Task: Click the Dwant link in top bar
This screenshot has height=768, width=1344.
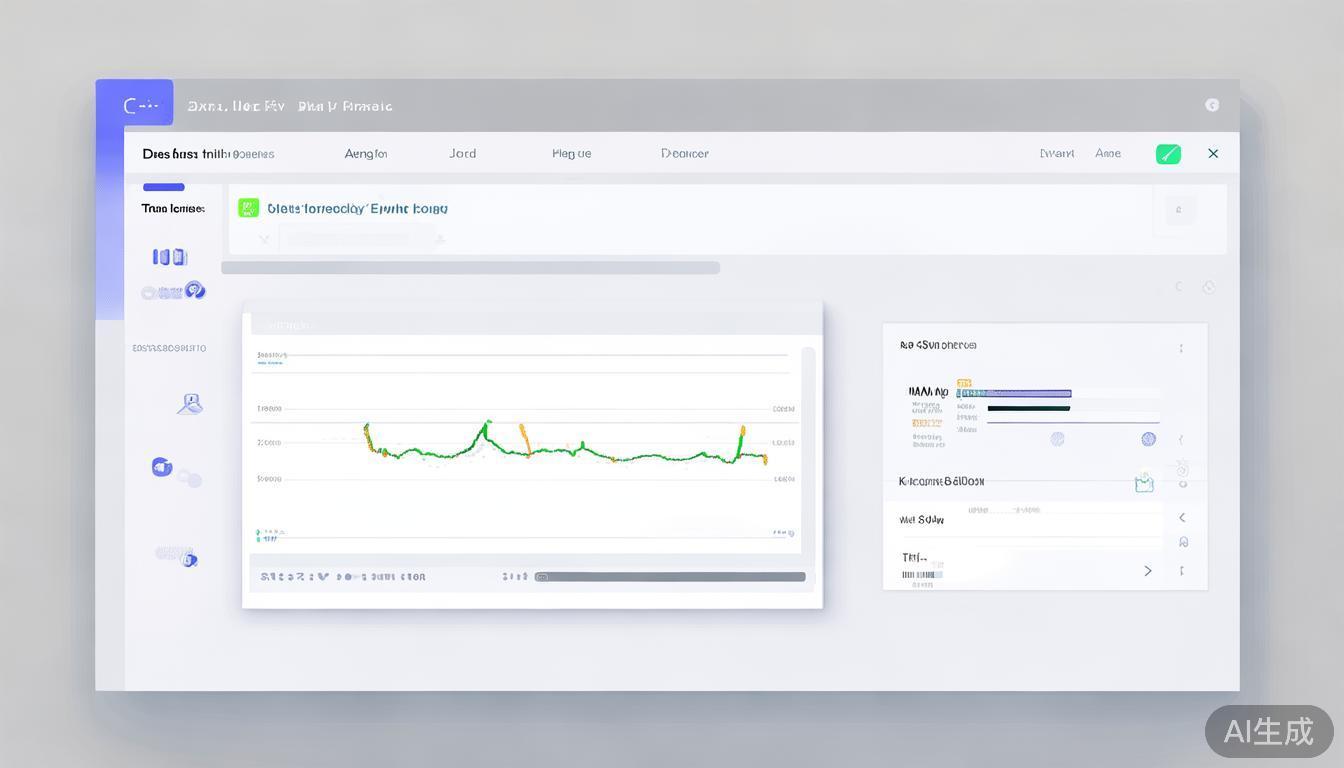Action: point(1056,154)
